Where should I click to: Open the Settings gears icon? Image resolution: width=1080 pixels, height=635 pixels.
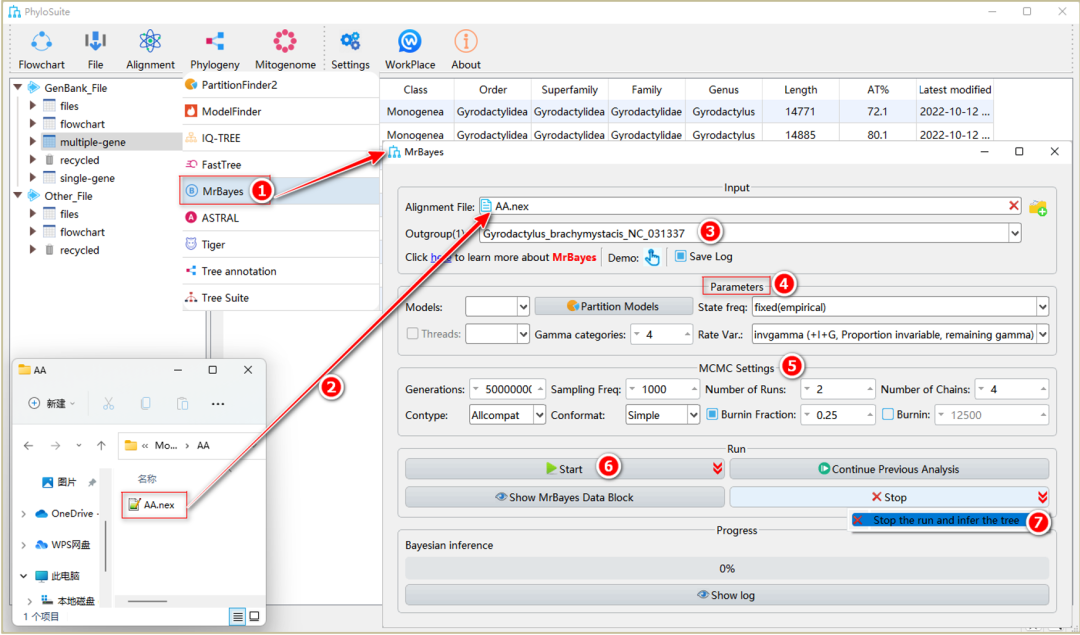(x=351, y=41)
